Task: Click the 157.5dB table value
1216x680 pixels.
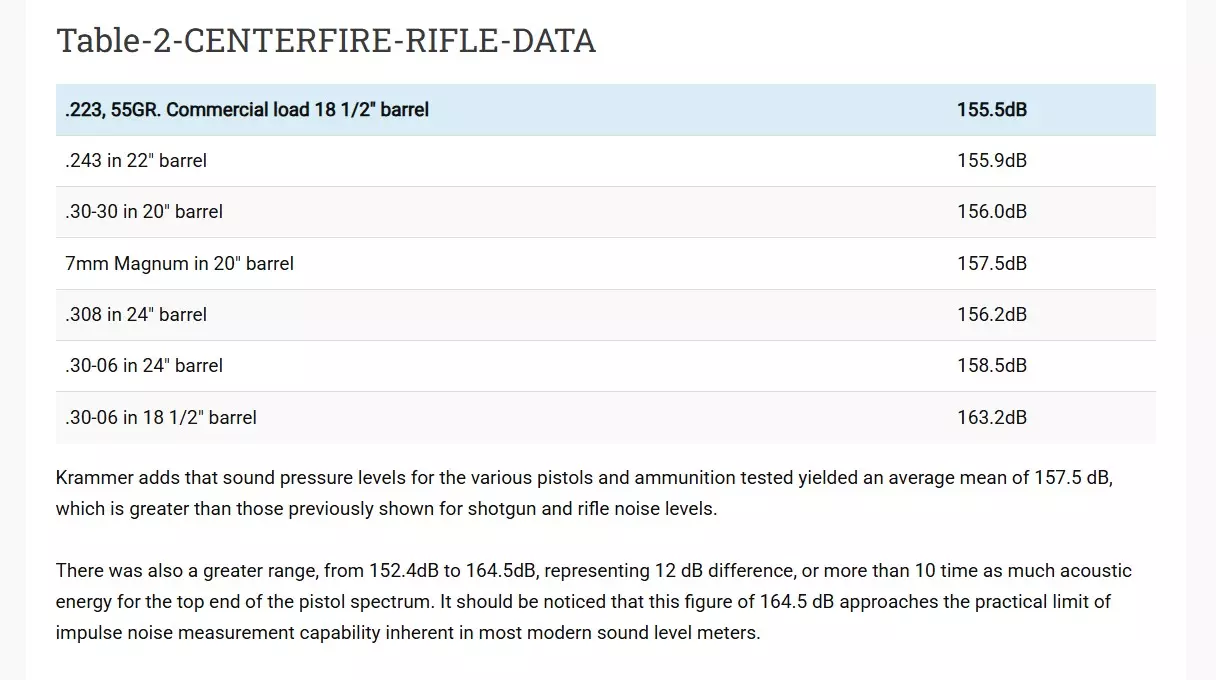Action: (x=992, y=264)
